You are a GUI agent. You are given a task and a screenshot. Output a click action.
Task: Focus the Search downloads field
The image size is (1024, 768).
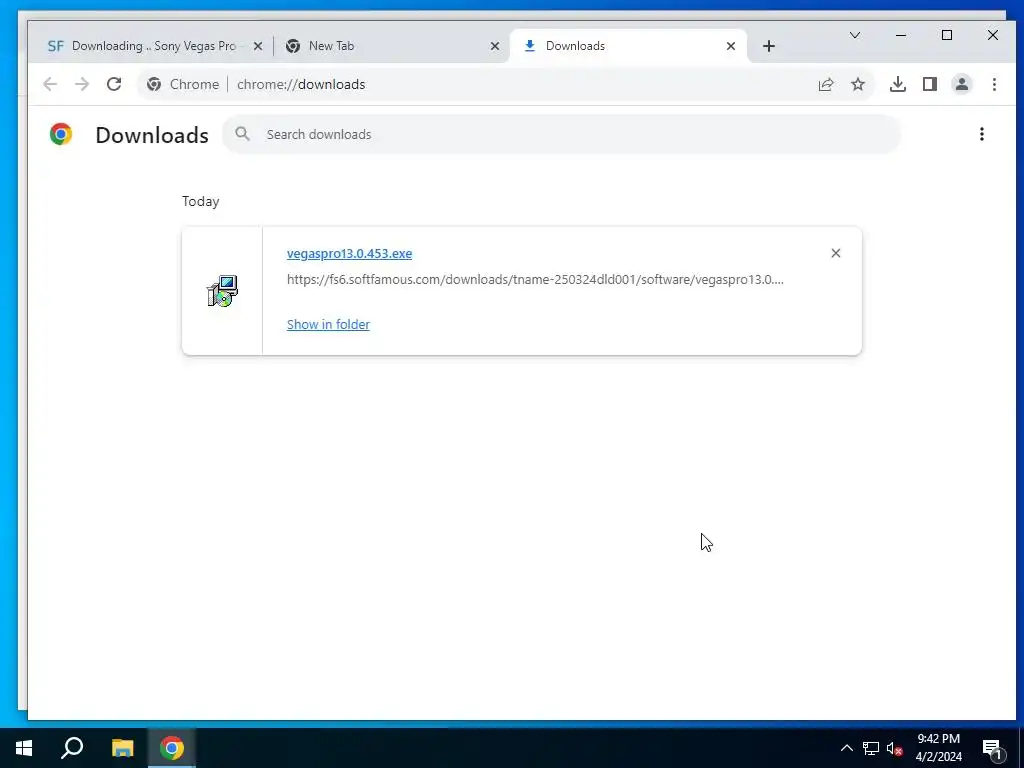tap(562, 134)
